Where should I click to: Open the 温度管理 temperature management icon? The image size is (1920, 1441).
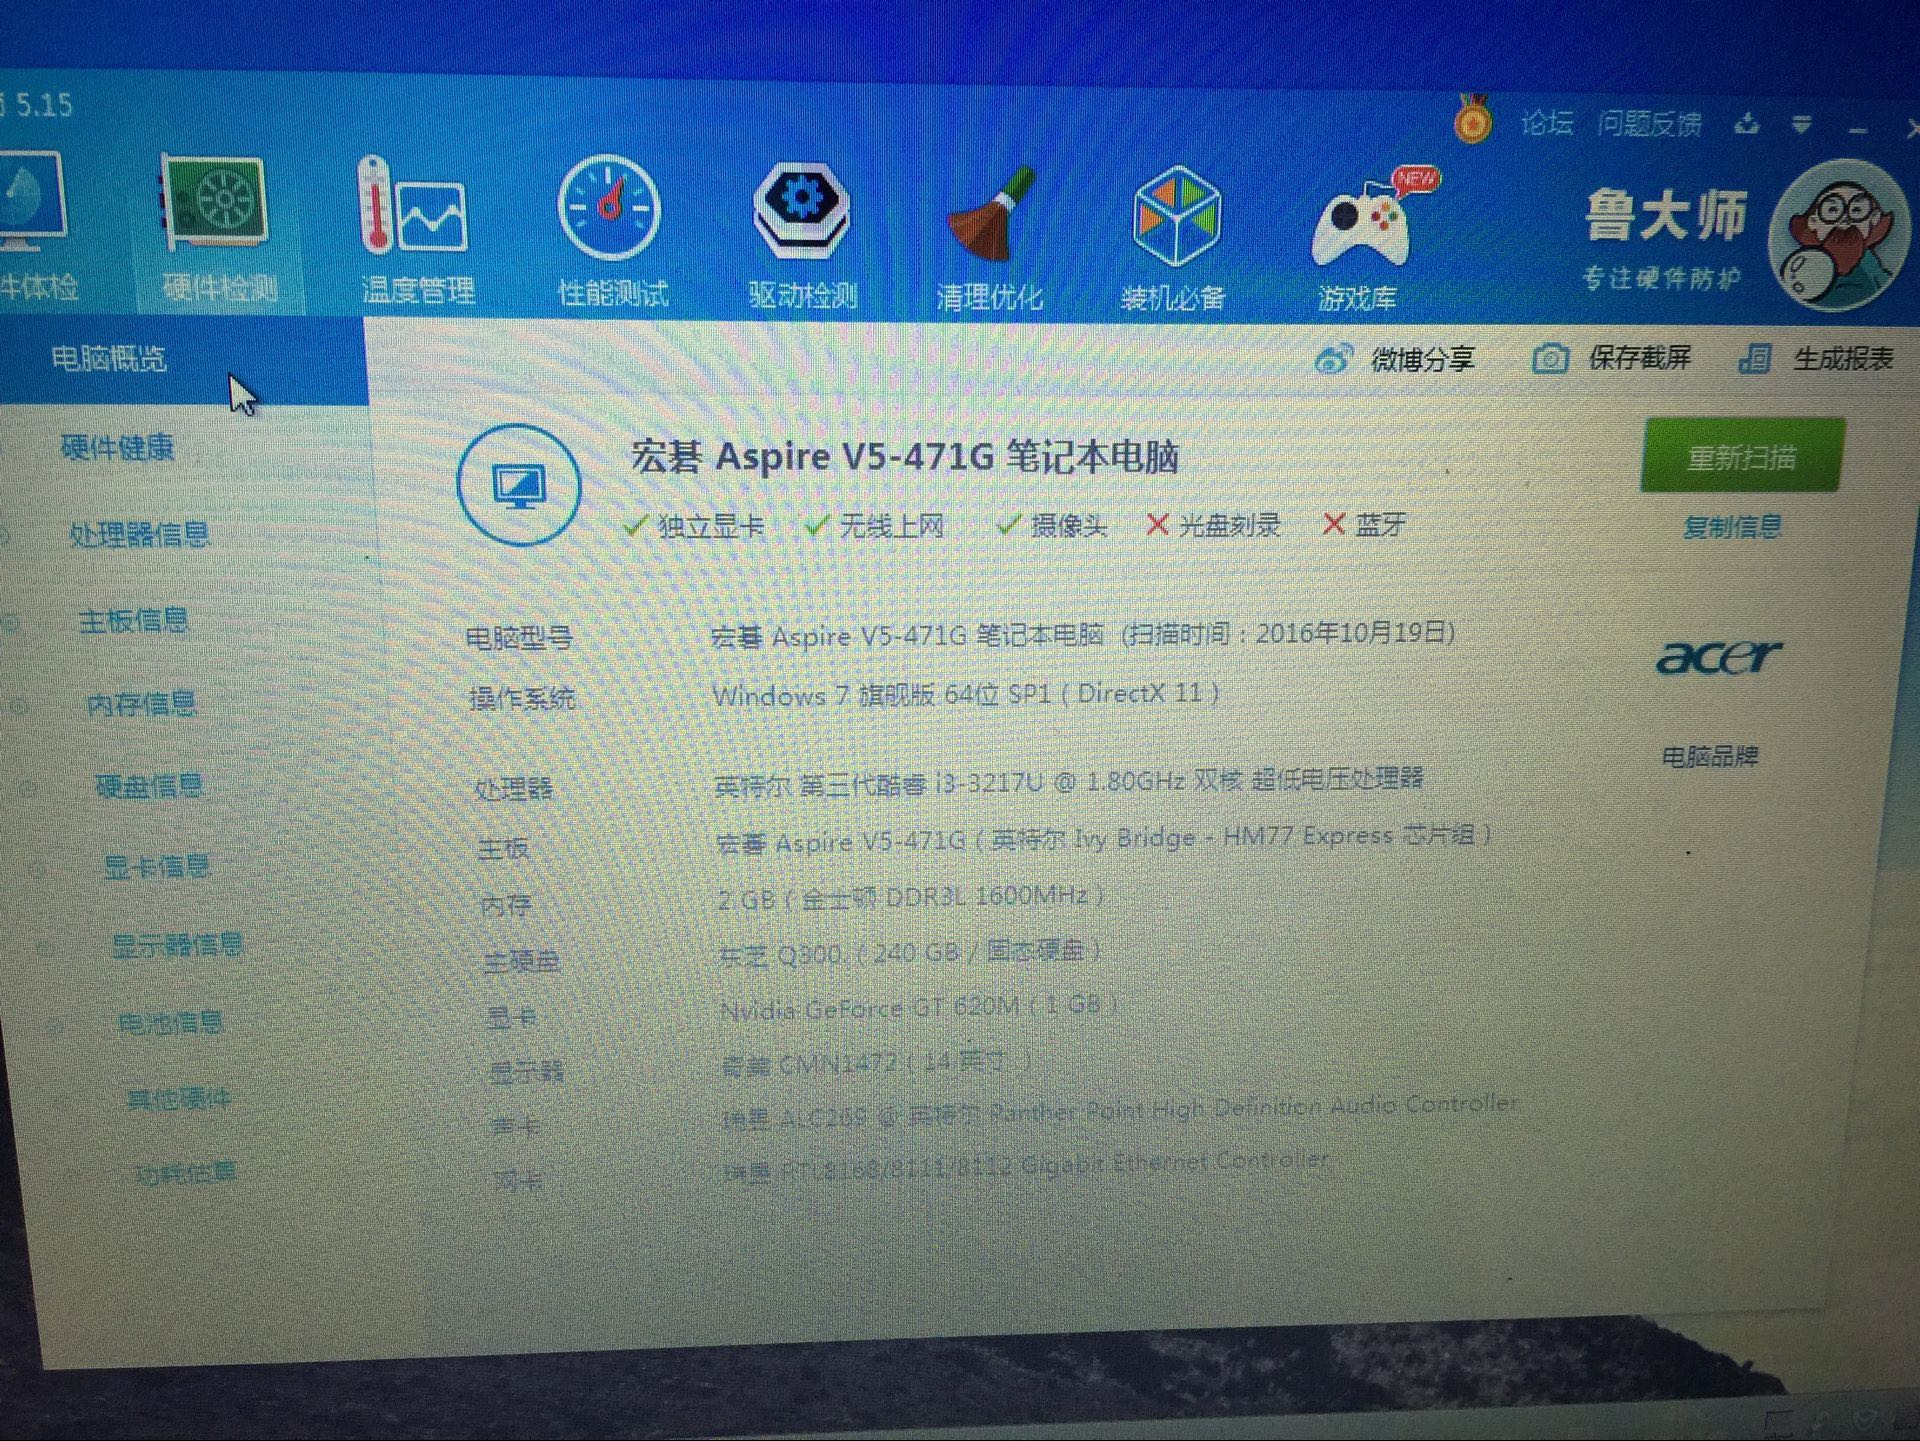tap(416, 232)
